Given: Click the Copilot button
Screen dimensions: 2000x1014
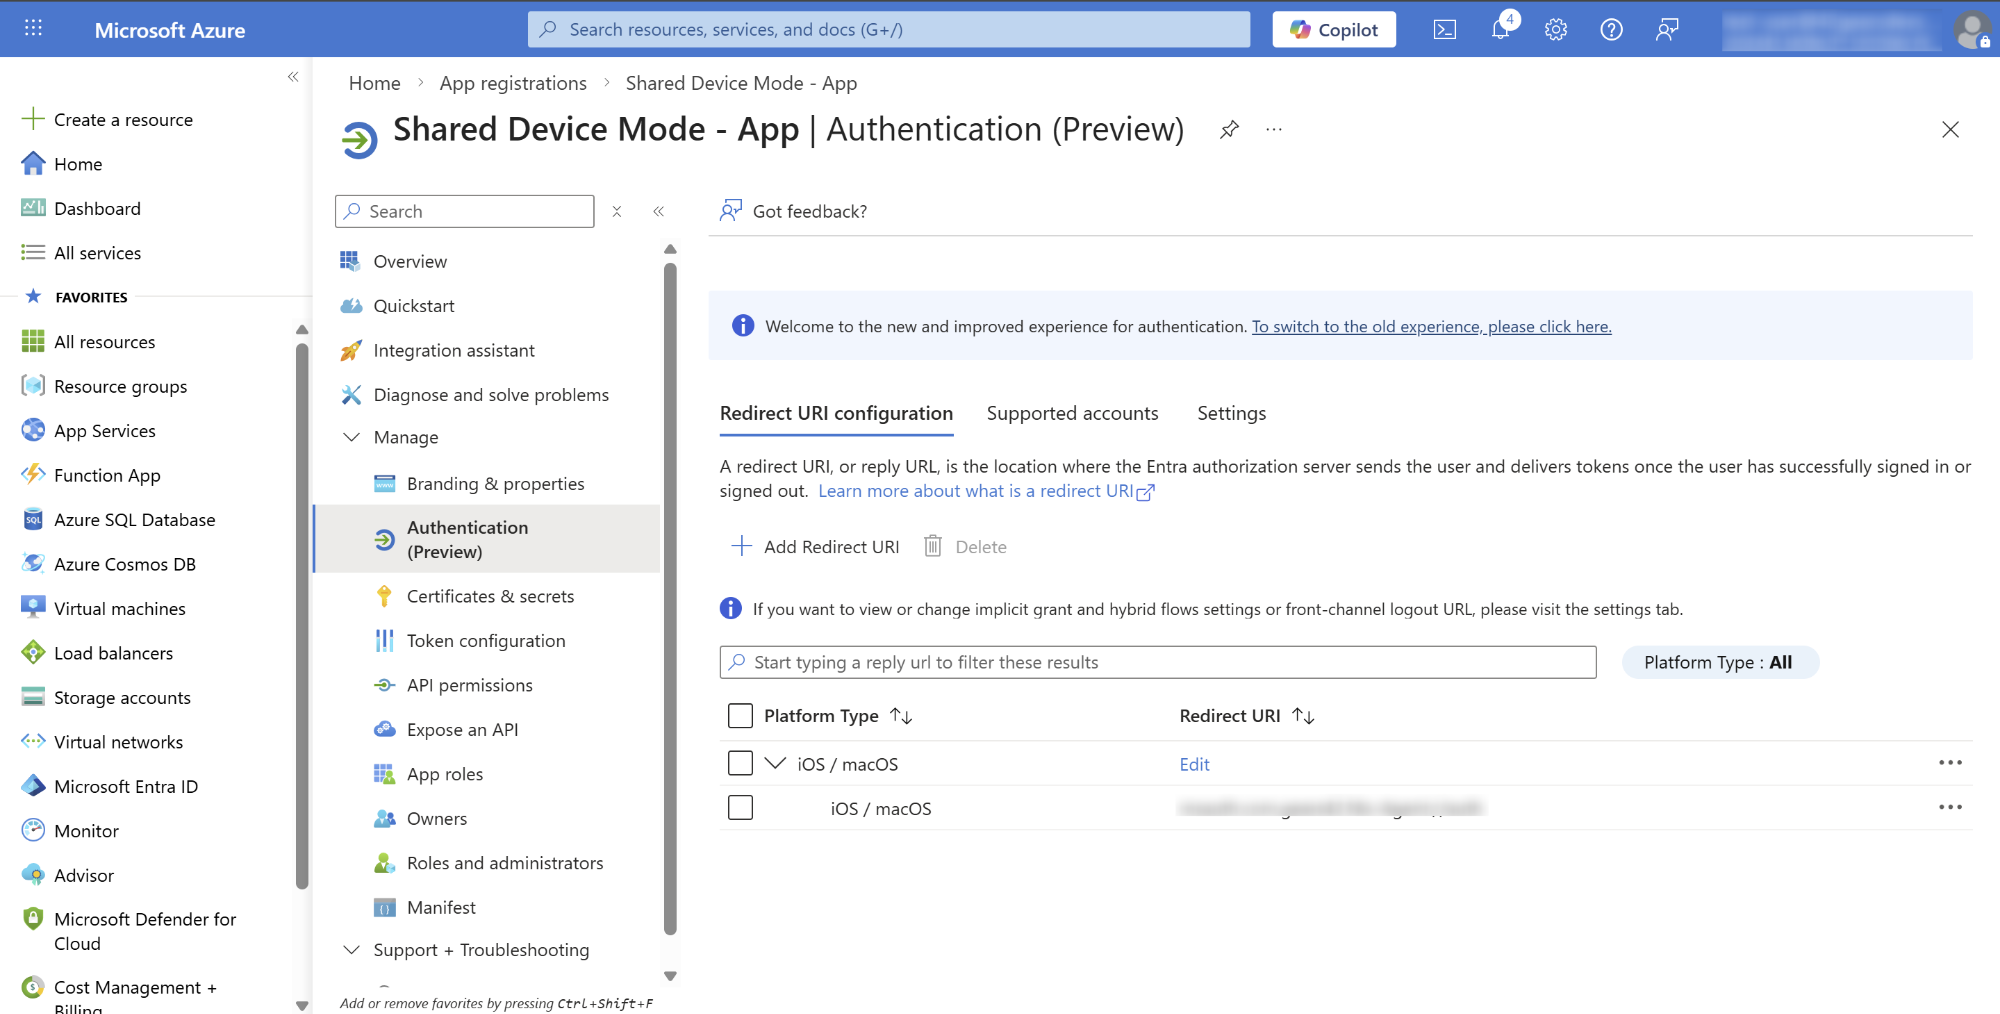Looking at the screenshot, I should pos(1333,30).
